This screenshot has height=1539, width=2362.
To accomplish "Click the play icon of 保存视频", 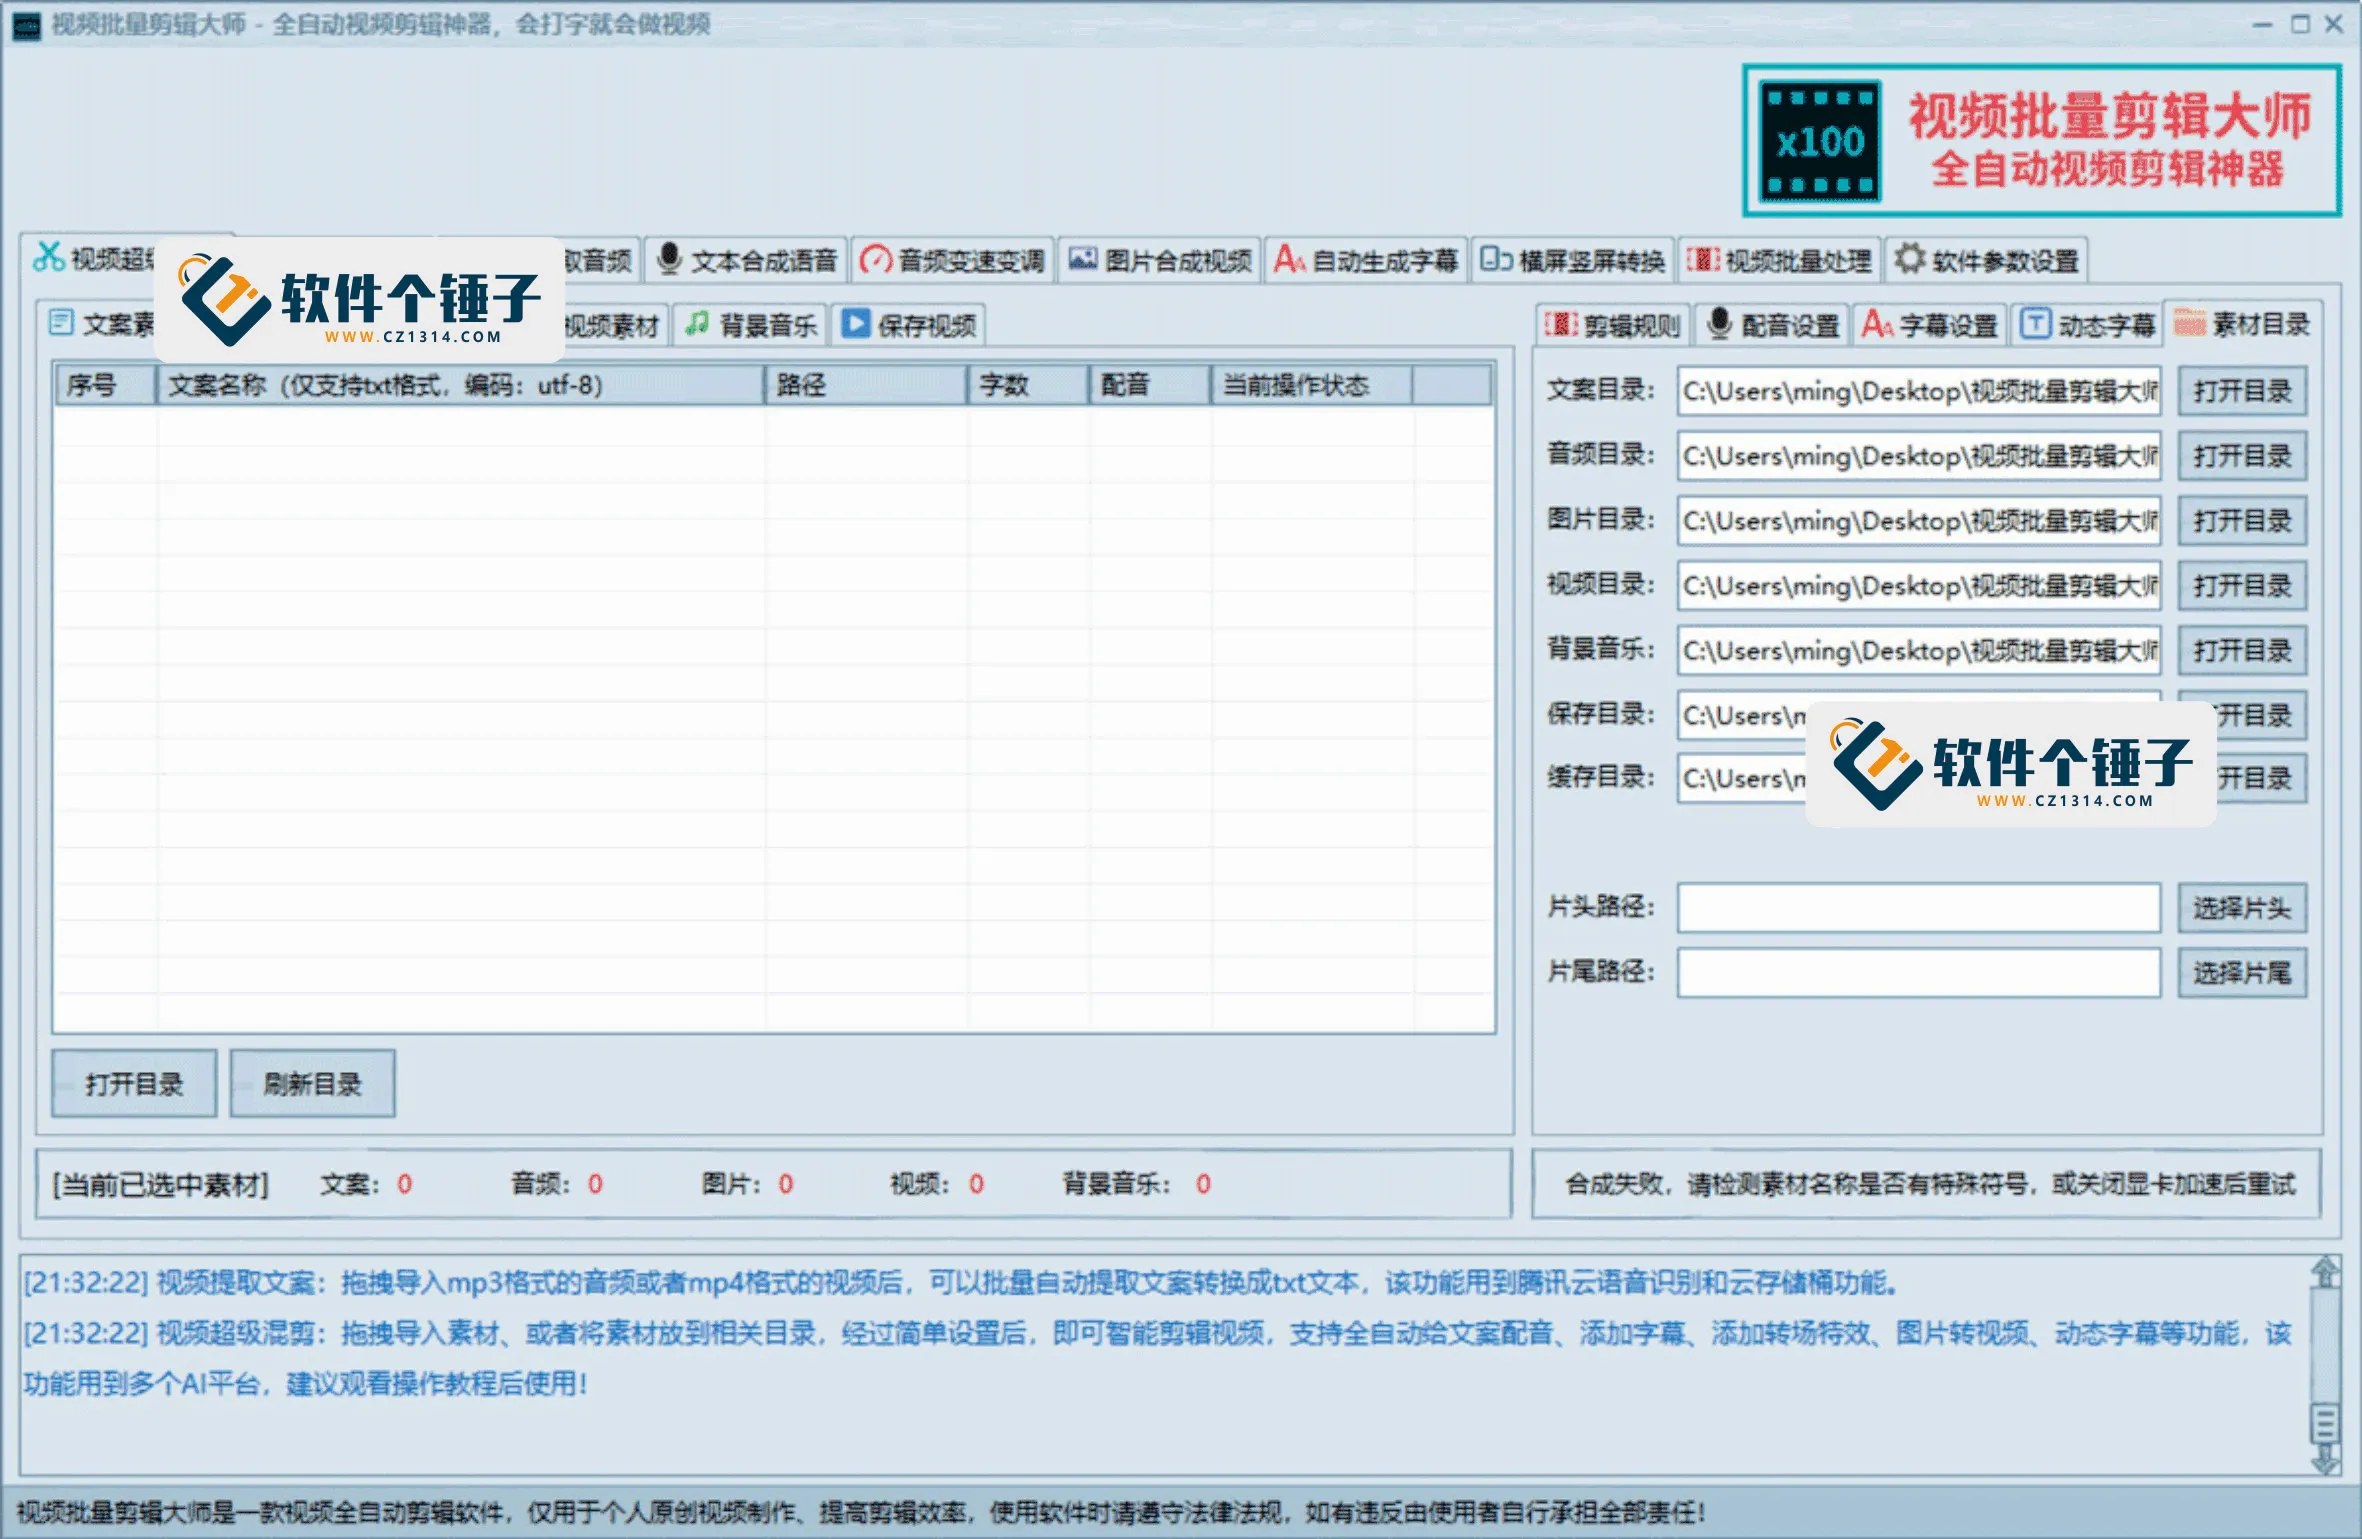I will (856, 324).
